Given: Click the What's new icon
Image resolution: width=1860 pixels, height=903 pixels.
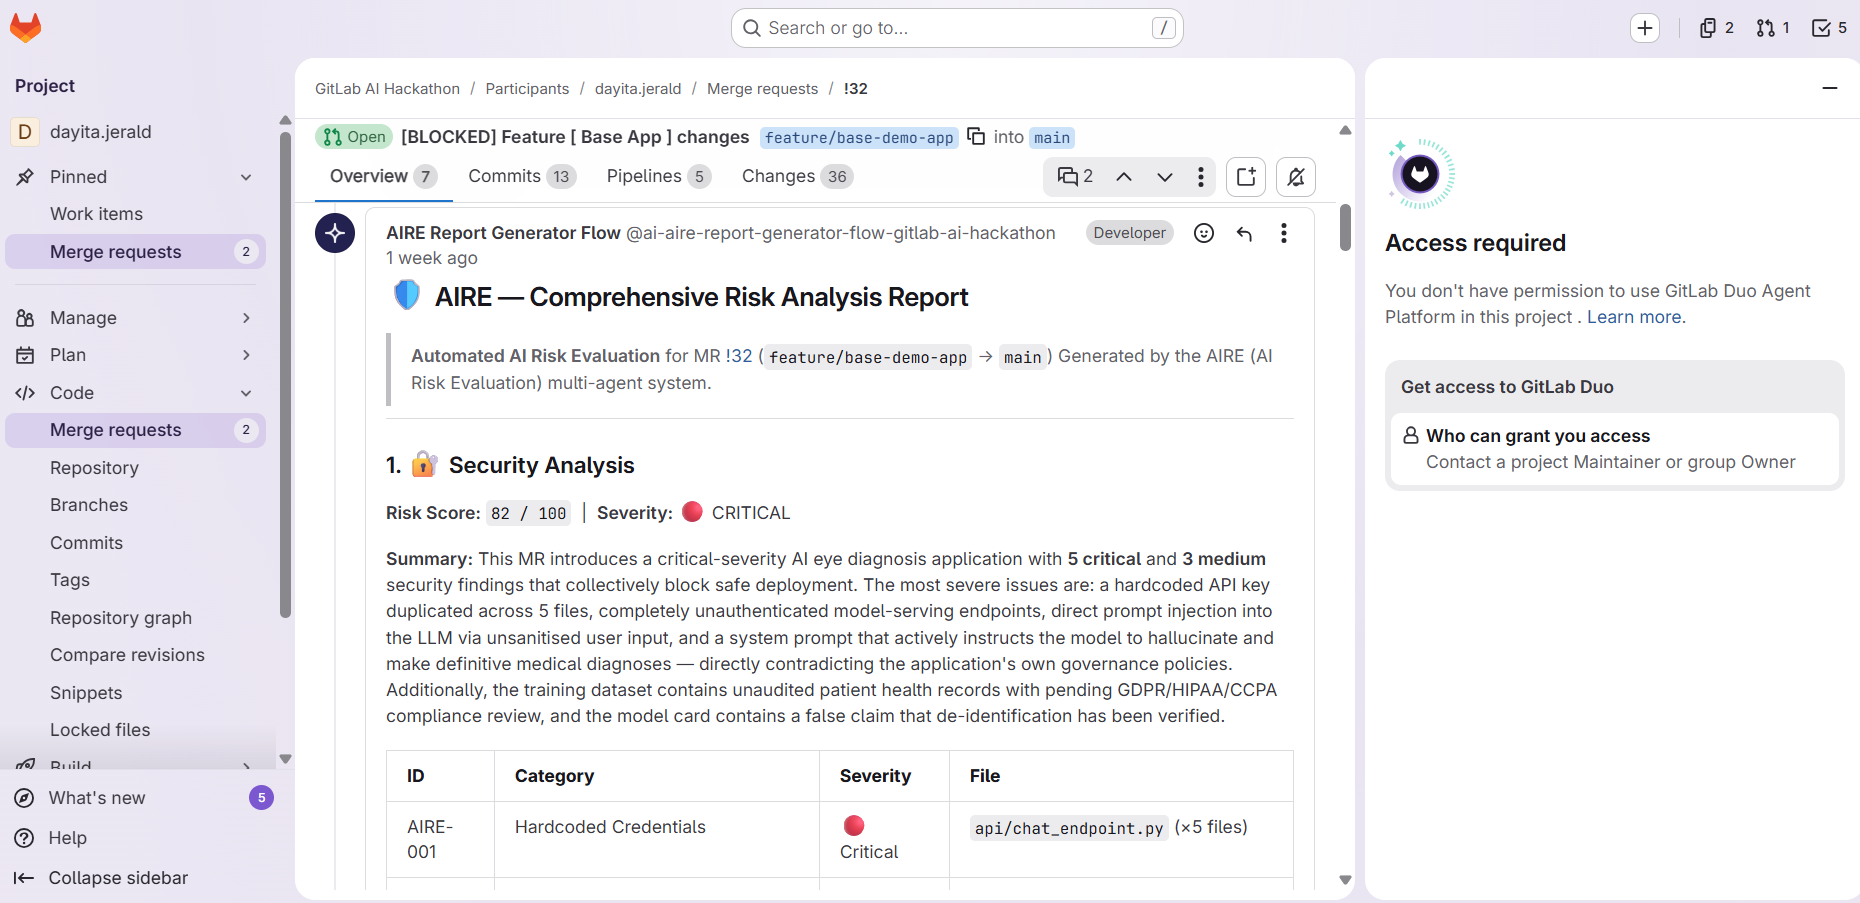Looking at the screenshot, I should point(24,798).
